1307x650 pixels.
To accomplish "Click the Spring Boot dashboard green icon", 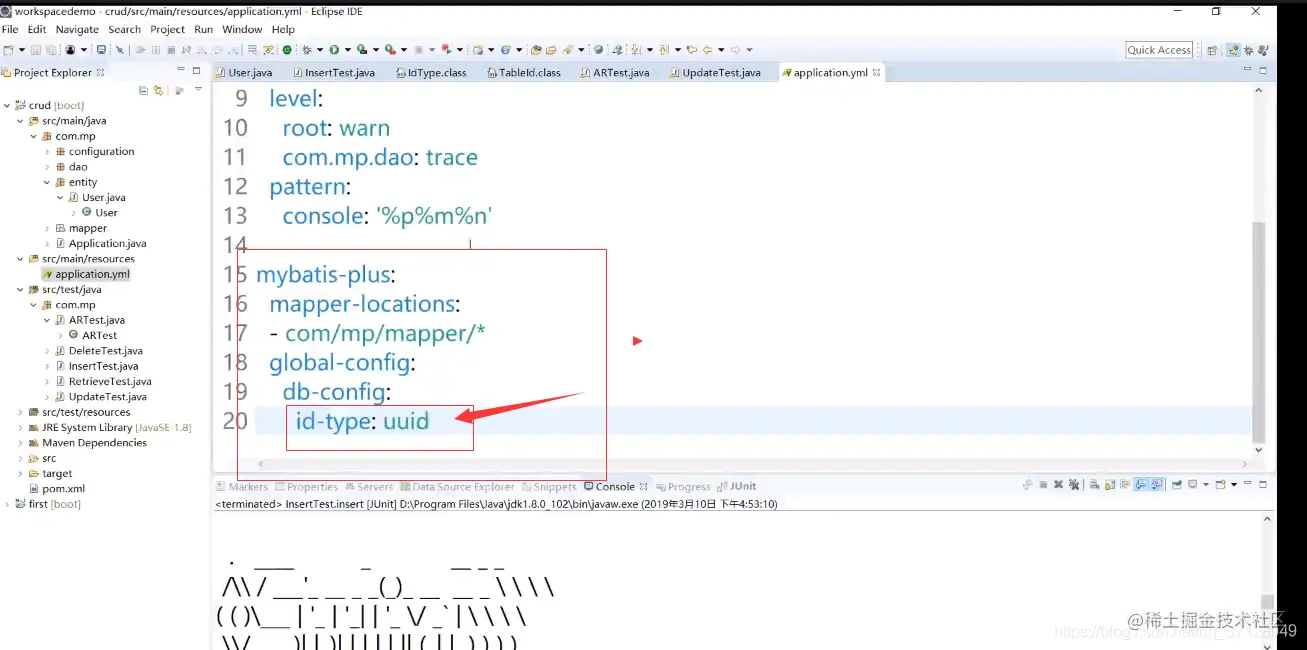I will 287,49.
